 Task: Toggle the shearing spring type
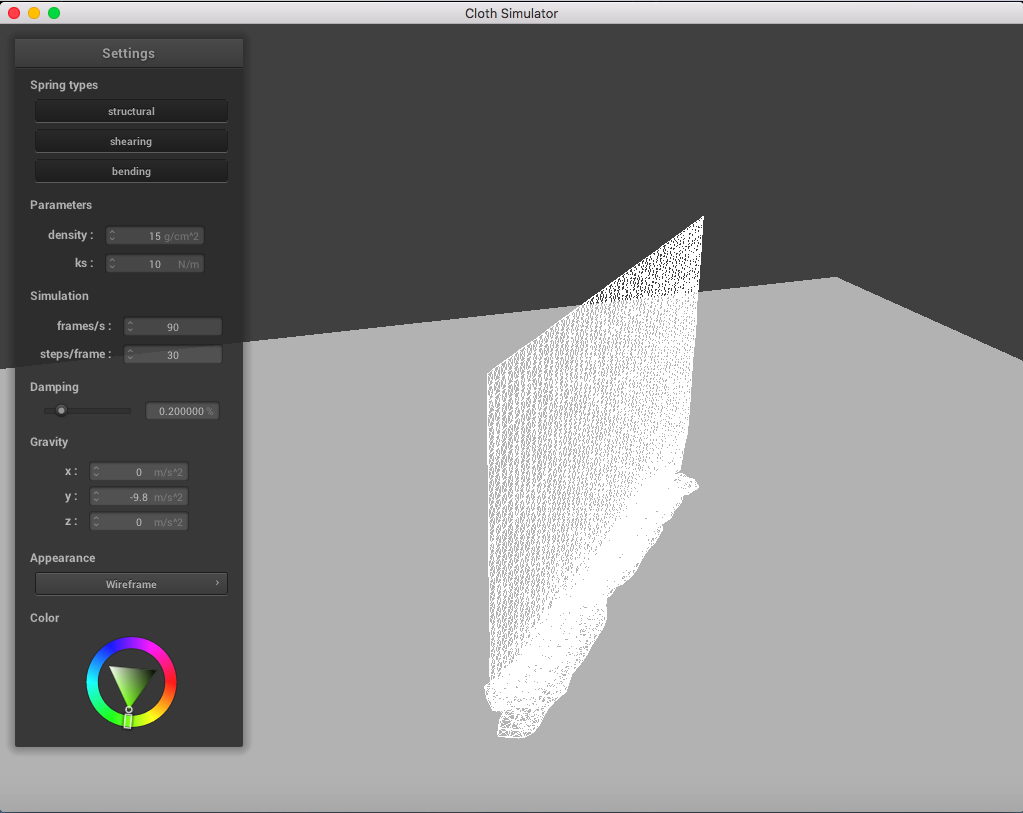[131, 141]
